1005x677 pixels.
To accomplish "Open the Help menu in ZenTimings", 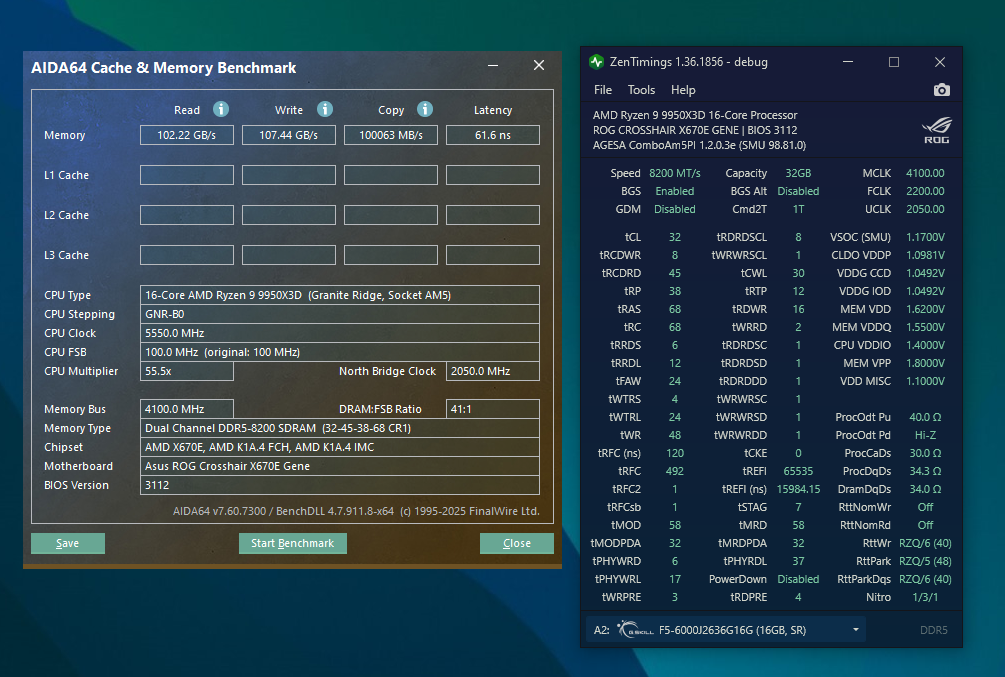I will [x=683, y=90].
